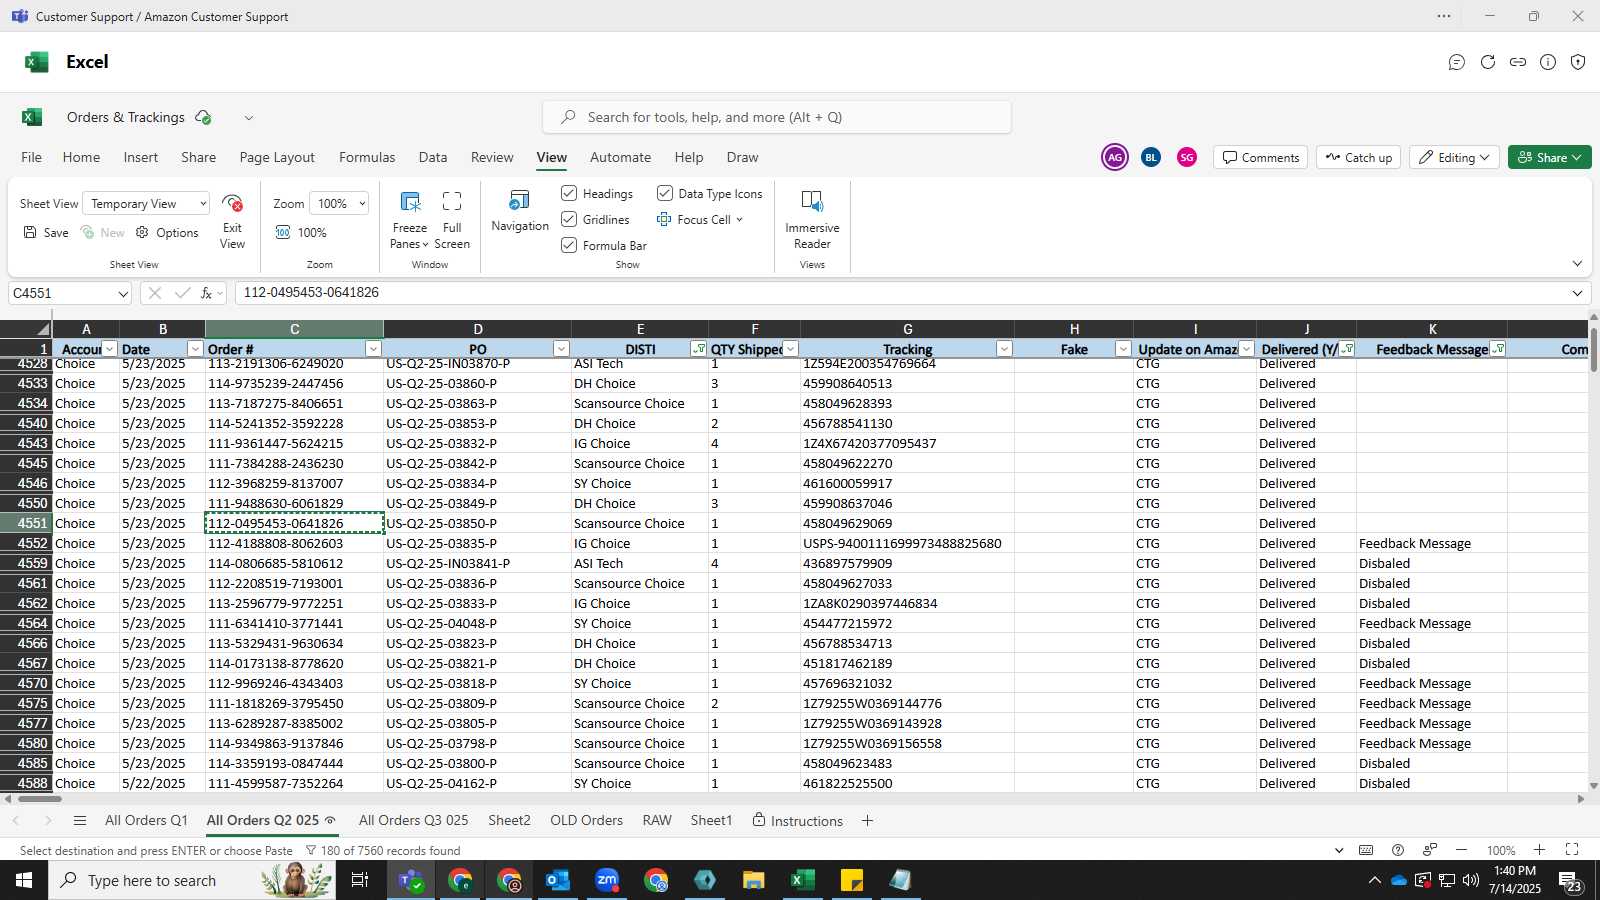Image resolution: width=1600 pixels, height=900 pixels.
Task: Click the vertical scrollbar thumb
Action: [x=1593, y=349]
